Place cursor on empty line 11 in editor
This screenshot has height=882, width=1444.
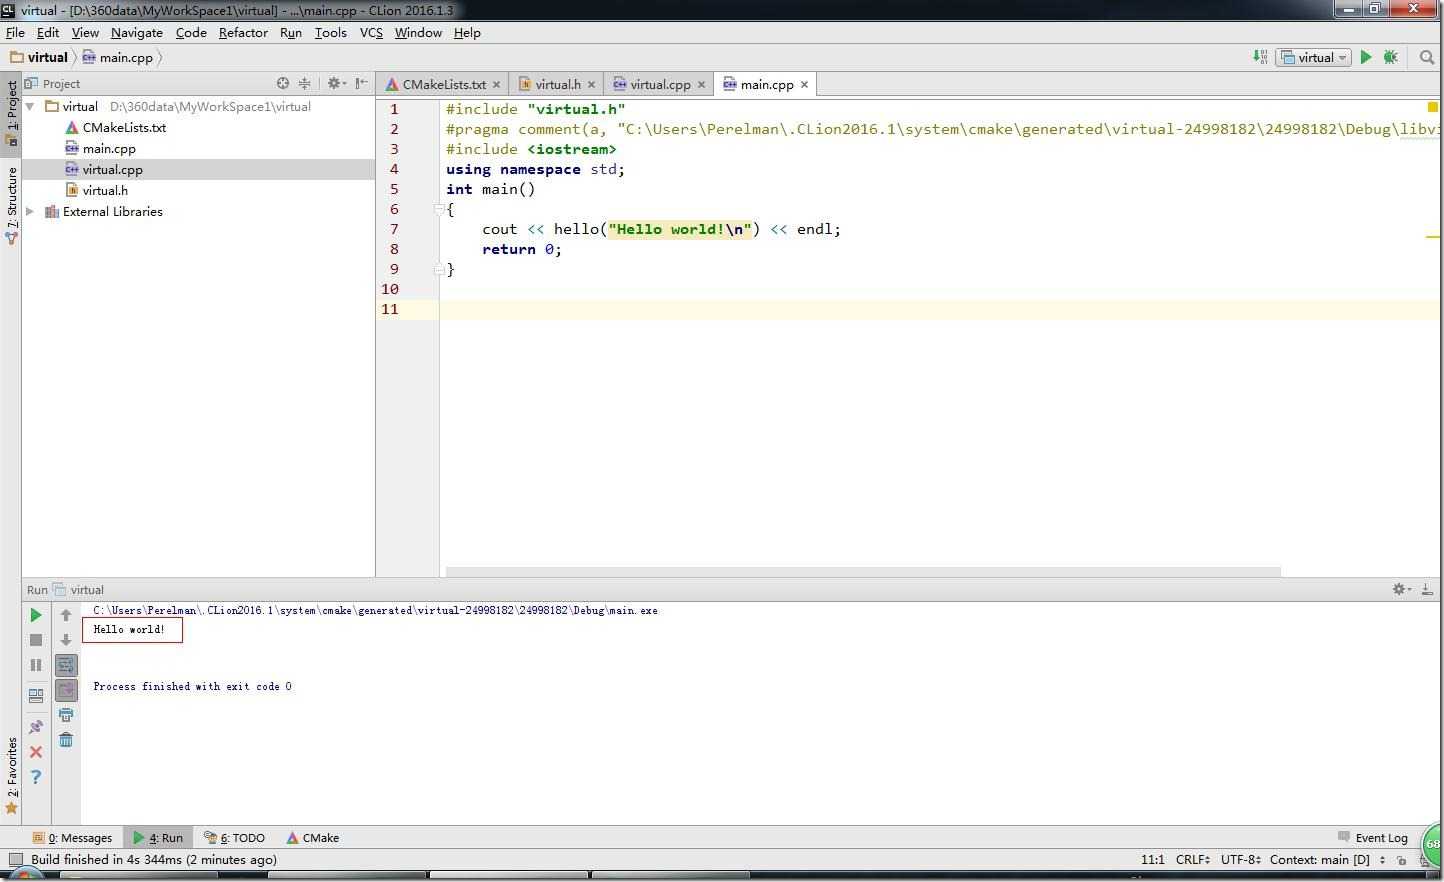coord(940,309)
